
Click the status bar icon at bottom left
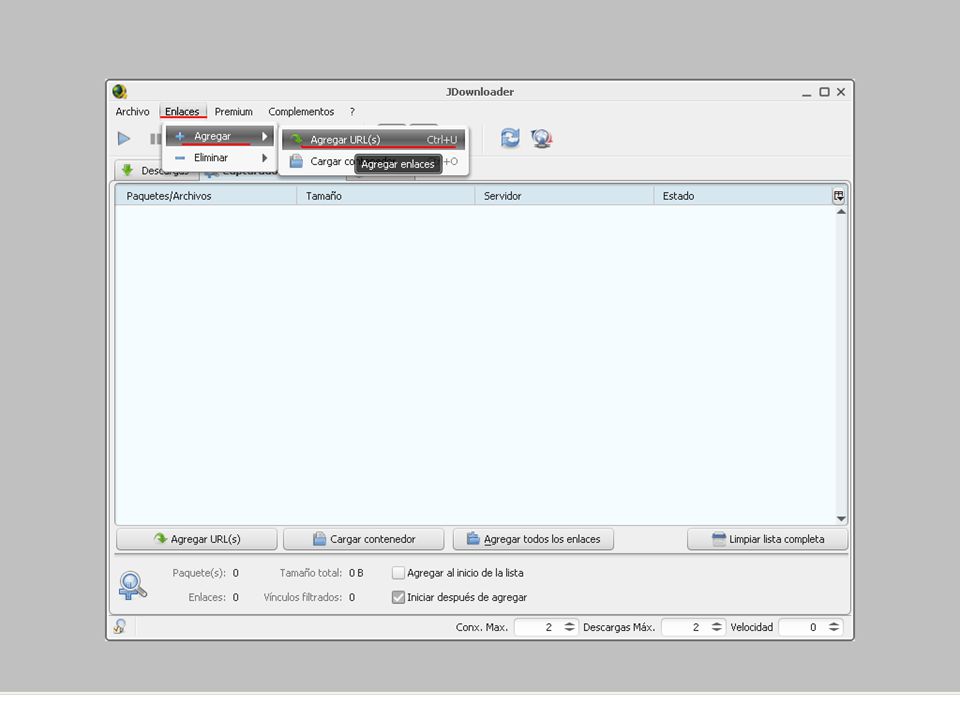tap(120, 626)
